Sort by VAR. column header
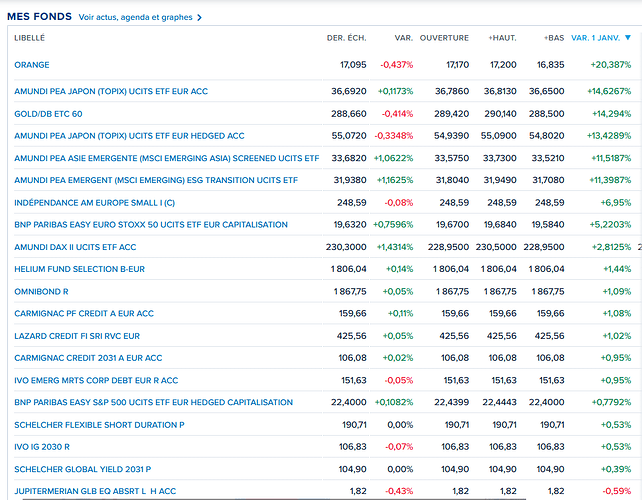This screenshot has width=642, height=500. point(404,38)
